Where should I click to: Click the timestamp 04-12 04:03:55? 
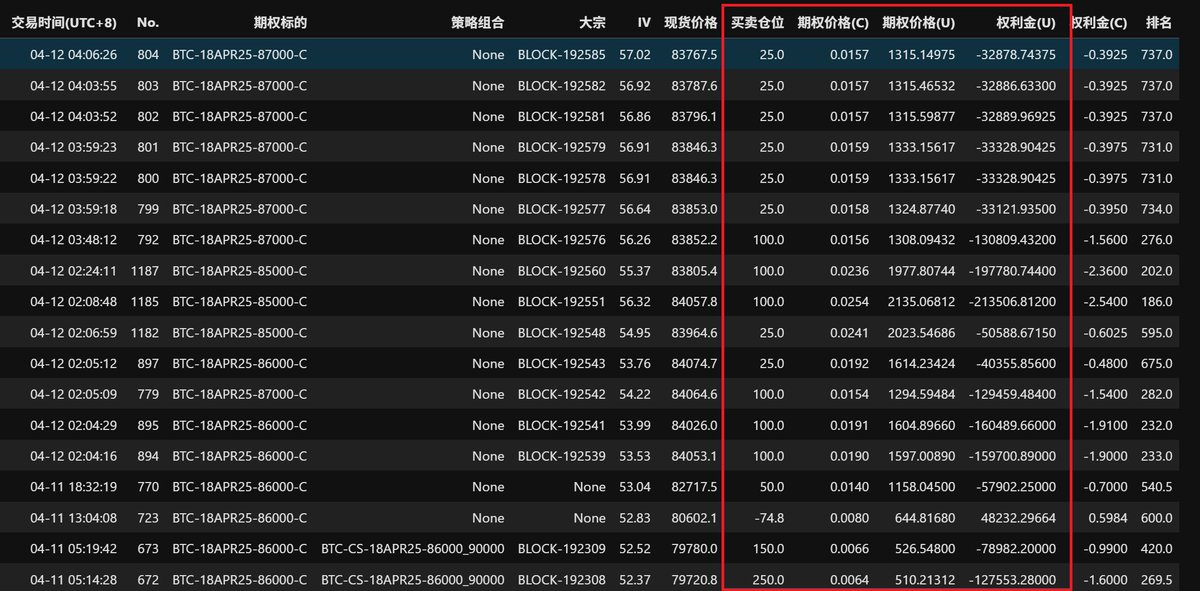click(74, 85)
